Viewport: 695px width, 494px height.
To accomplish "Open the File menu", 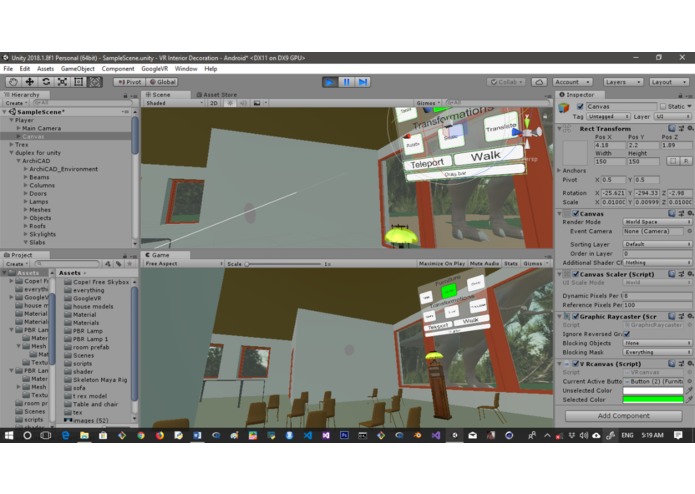I will point(8,69).
